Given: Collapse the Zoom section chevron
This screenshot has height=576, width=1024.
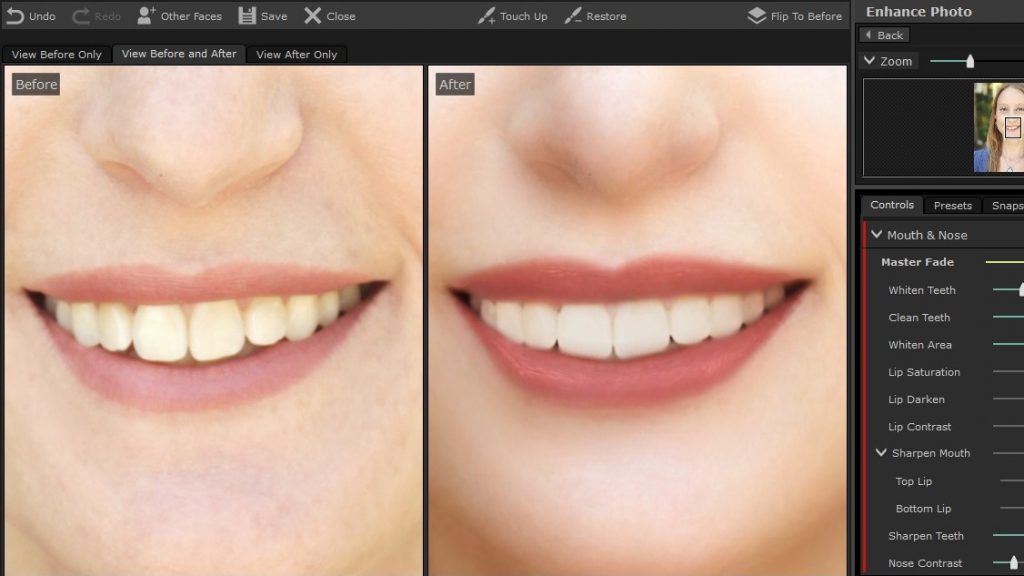Looking at the screenshot, I should coord(869,61).
